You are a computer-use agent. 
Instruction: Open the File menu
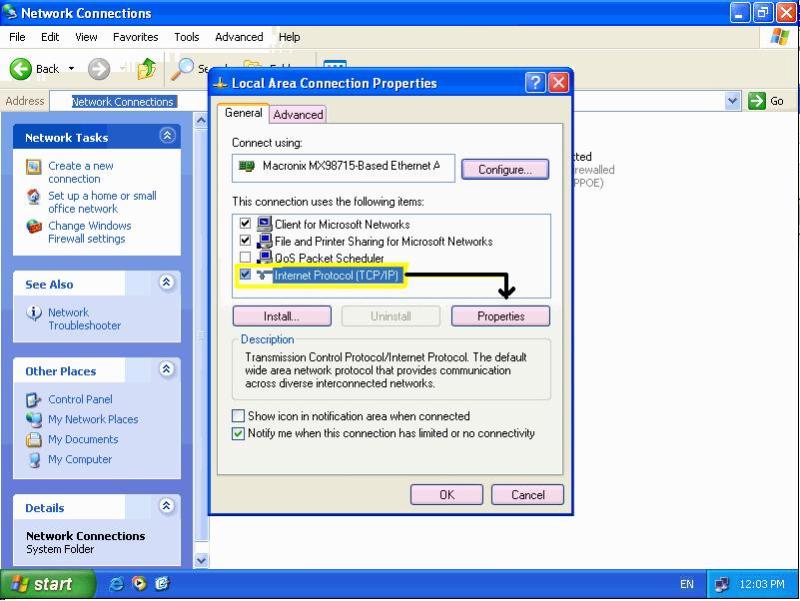pyautogui.click(x=17, y=37)
